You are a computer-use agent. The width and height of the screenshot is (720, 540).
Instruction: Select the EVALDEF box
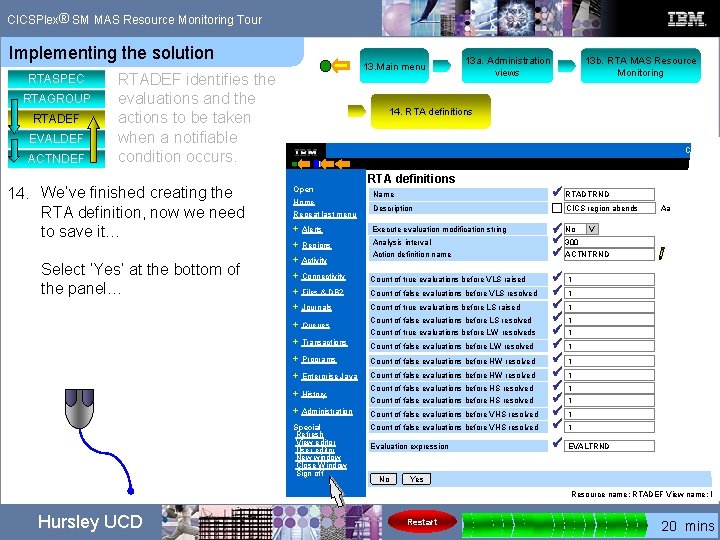coord(56,139)
